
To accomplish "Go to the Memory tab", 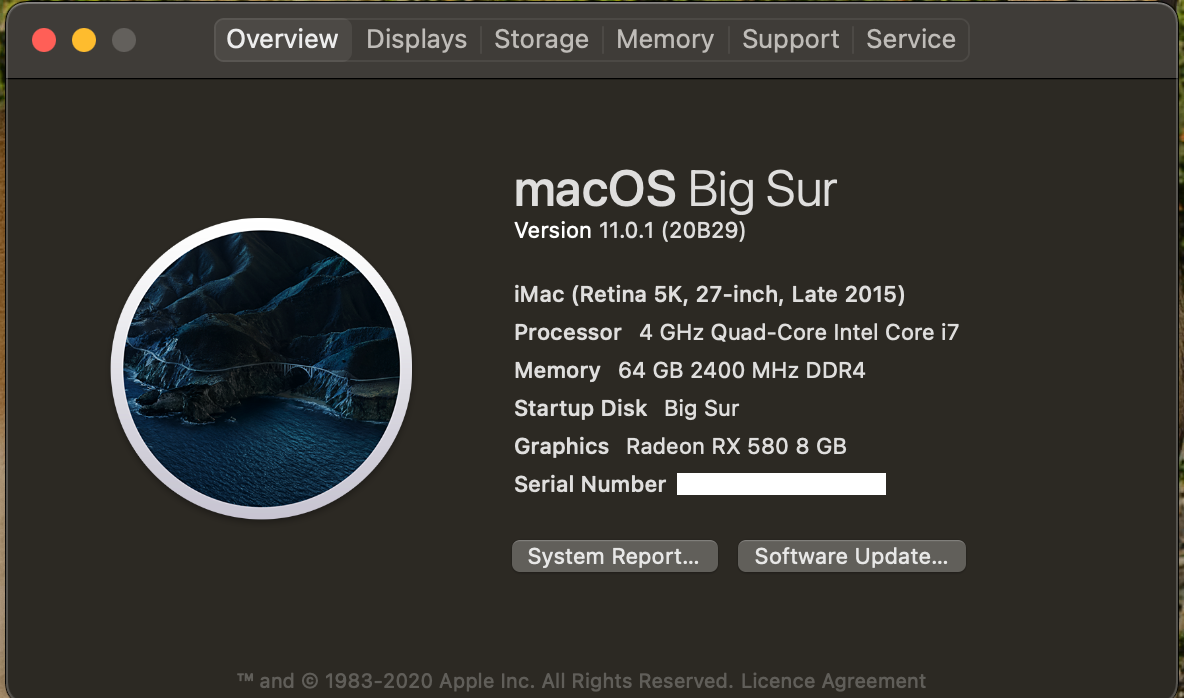I will point(665,40).
